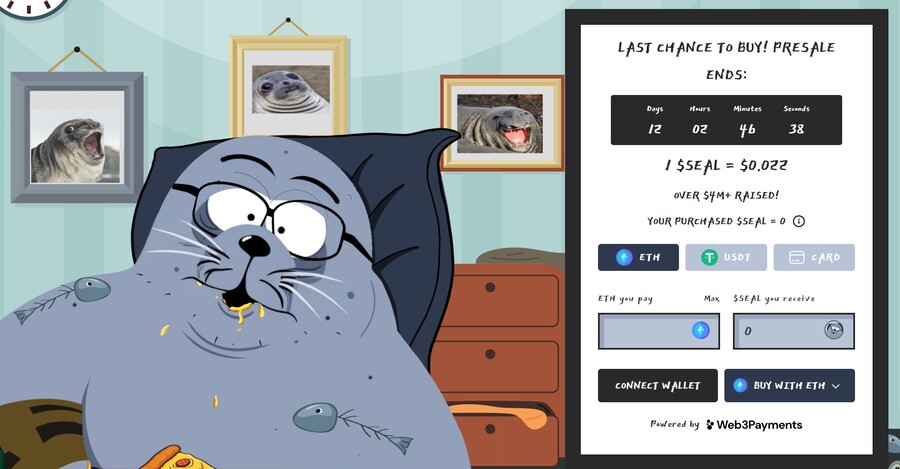The height and width of the screenshot is (469, 900).
Task: Click the seal token icon in receive field
Action: pos(833,330)
